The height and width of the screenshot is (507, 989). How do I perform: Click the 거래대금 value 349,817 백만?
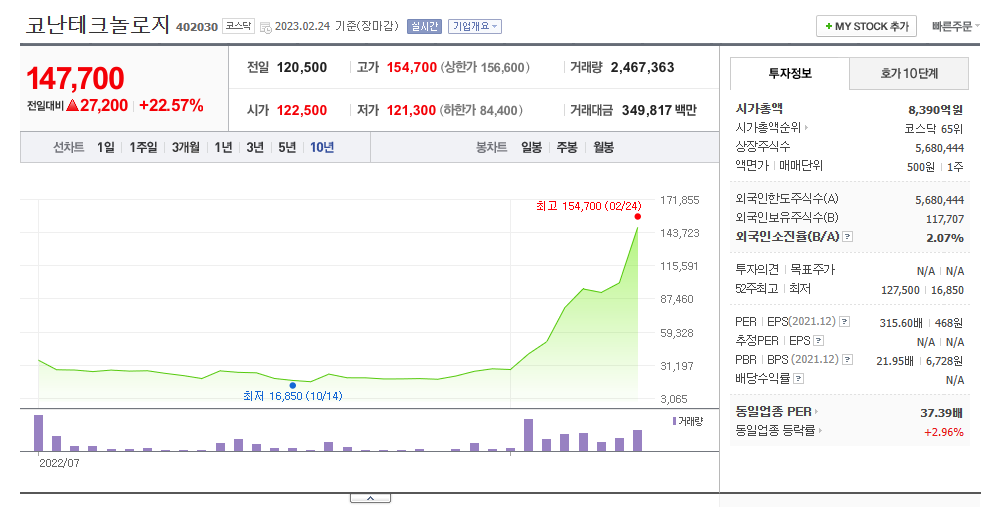tap(659, 110)
